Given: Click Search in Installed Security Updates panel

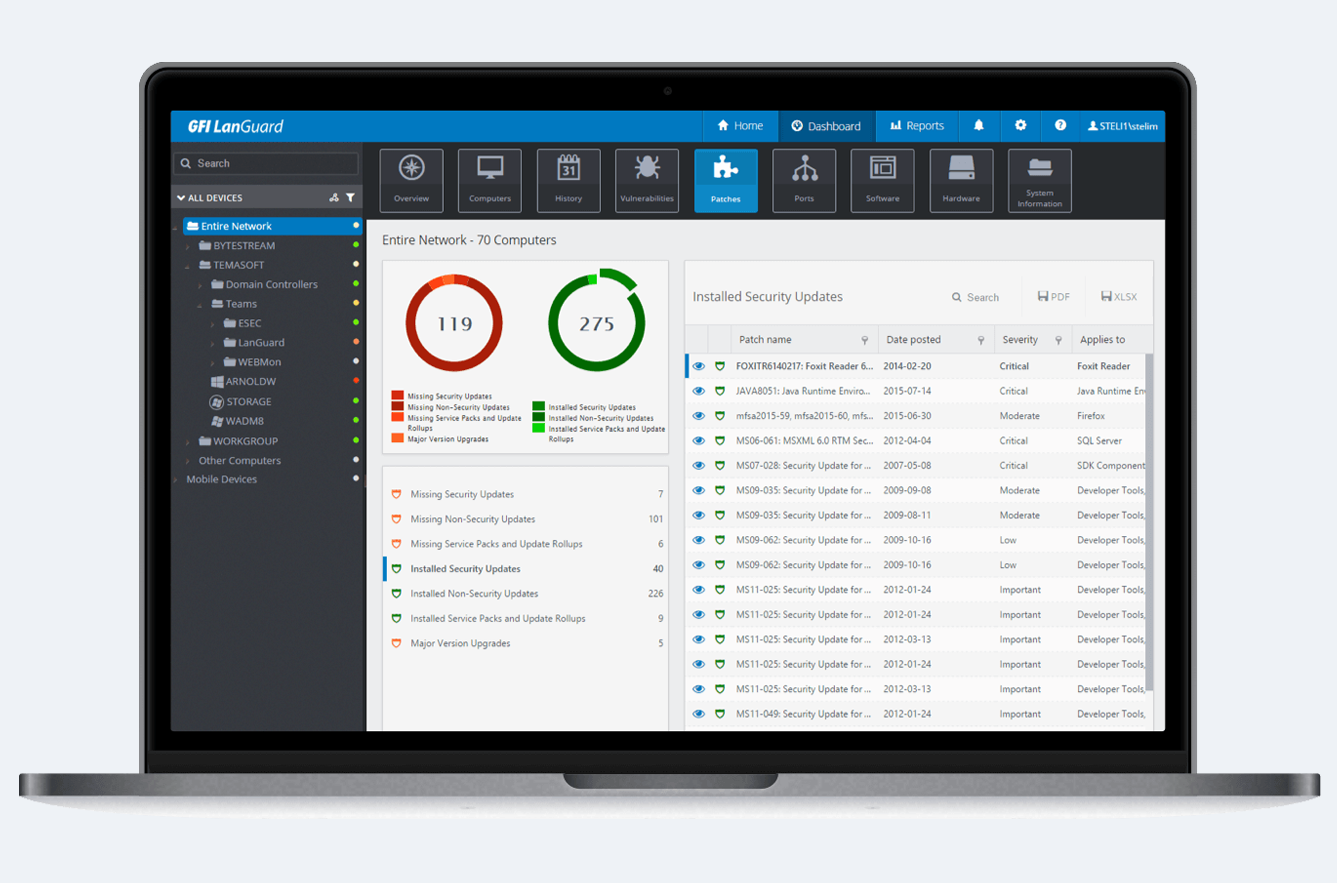Looking at the screenshot, I should [x=975, y=297].
